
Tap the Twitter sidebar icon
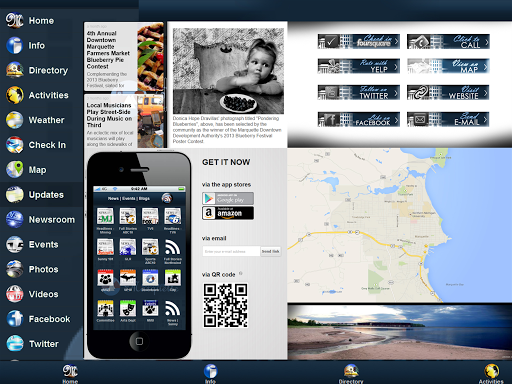point(15,344)
